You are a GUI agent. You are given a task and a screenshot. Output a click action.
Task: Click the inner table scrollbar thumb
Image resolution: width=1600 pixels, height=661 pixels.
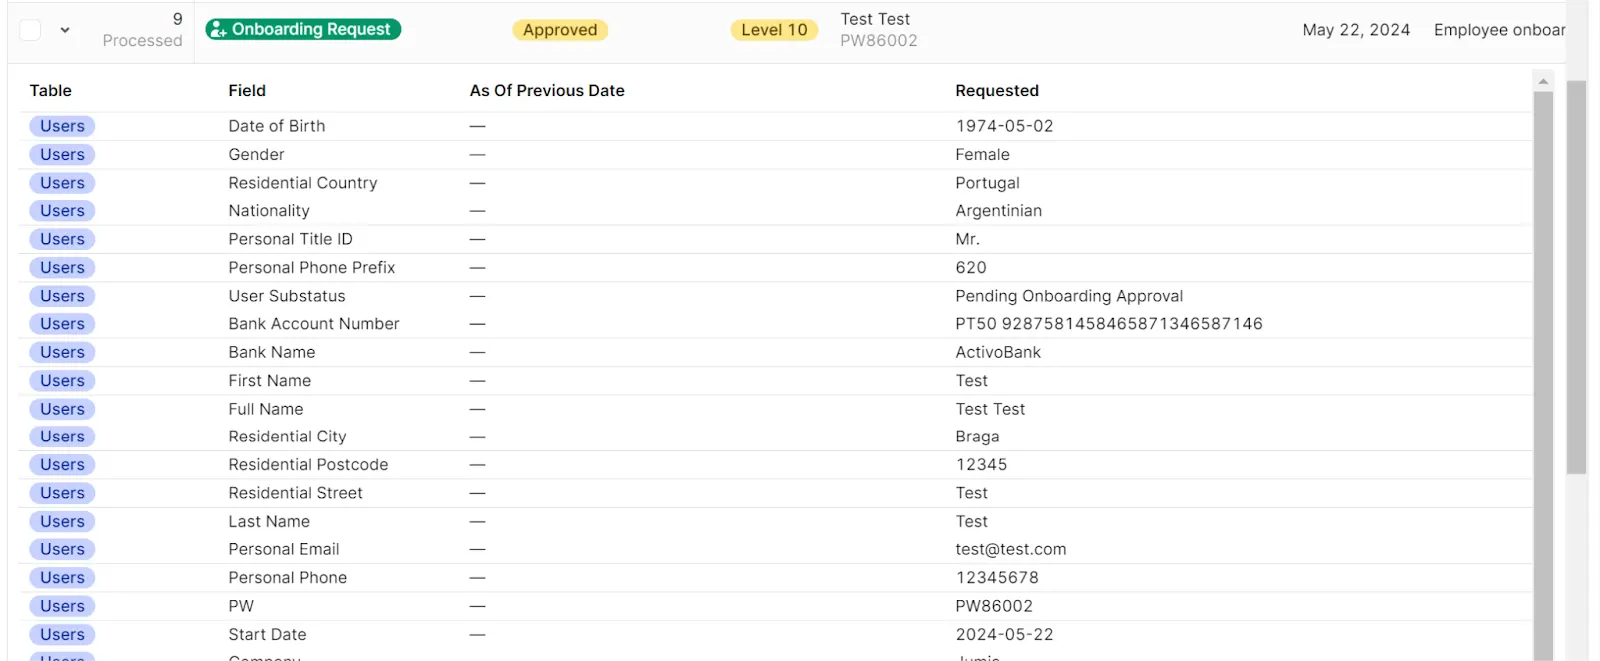(x=1543, y=375)
